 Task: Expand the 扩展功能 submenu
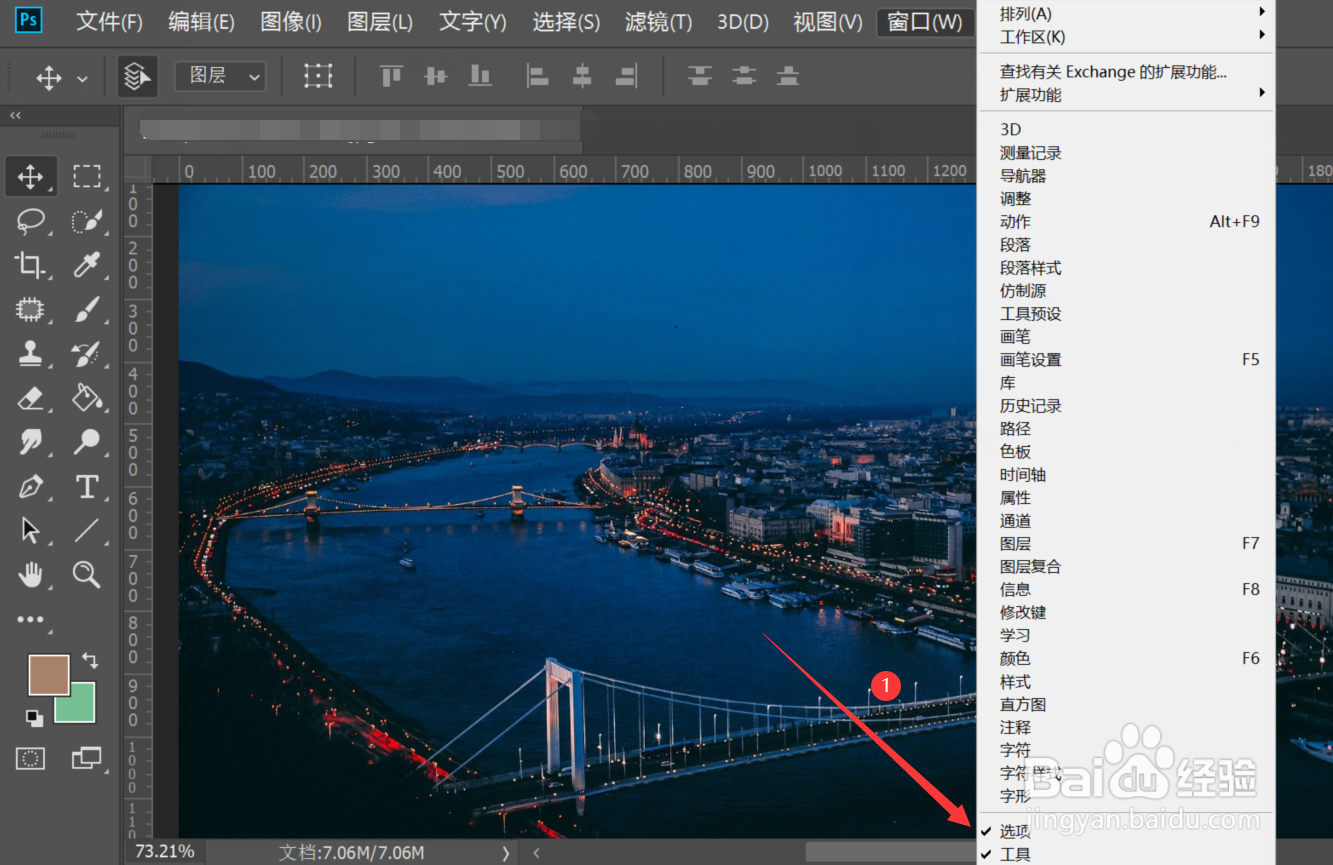click(x=1125, y=95)
